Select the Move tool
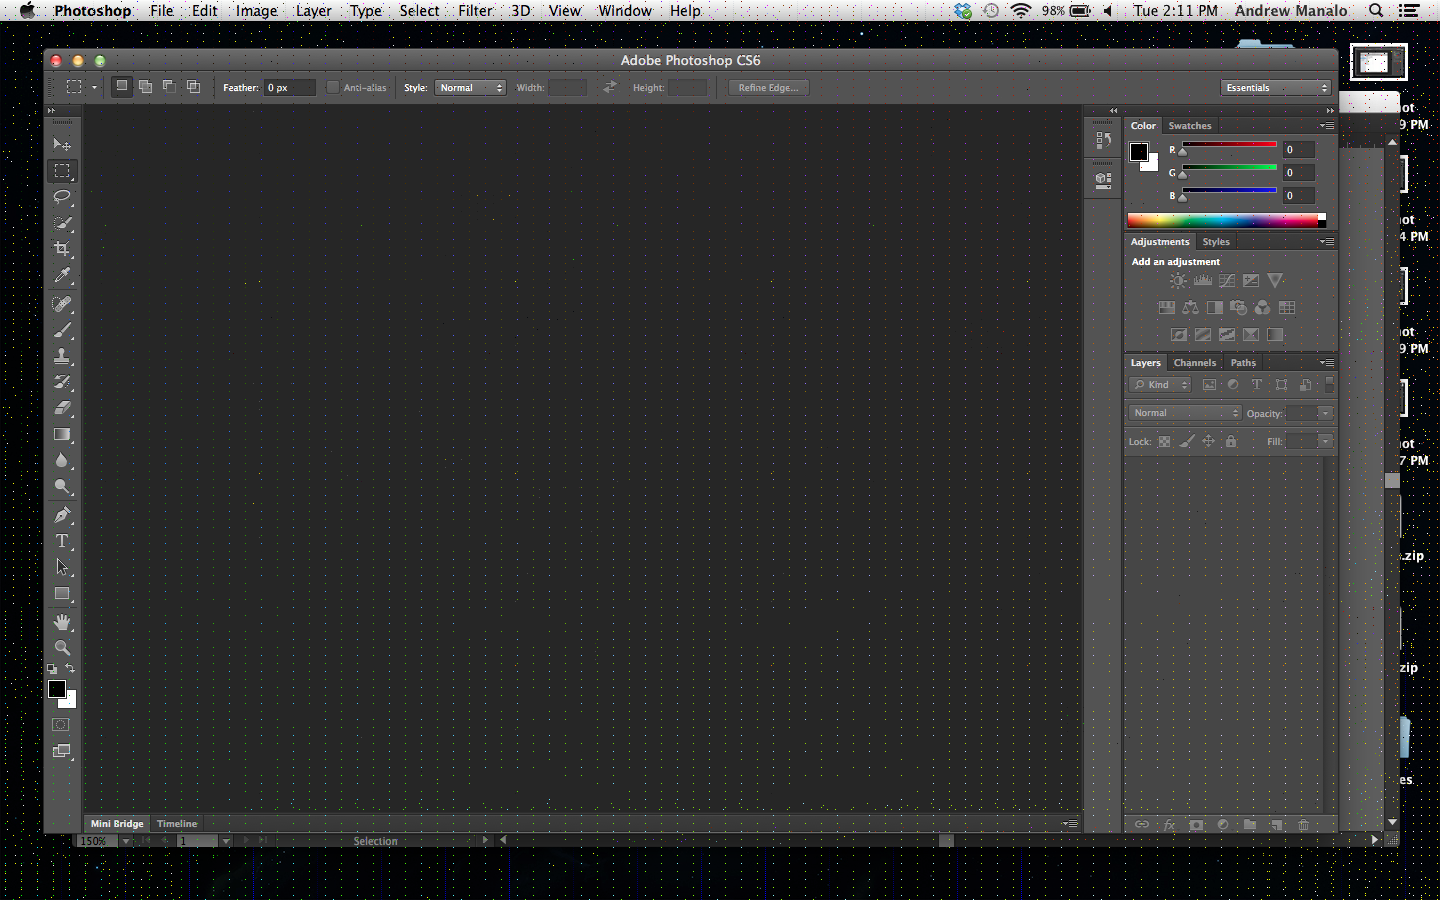Viewport: 1440px width, 900px height. 62,144
